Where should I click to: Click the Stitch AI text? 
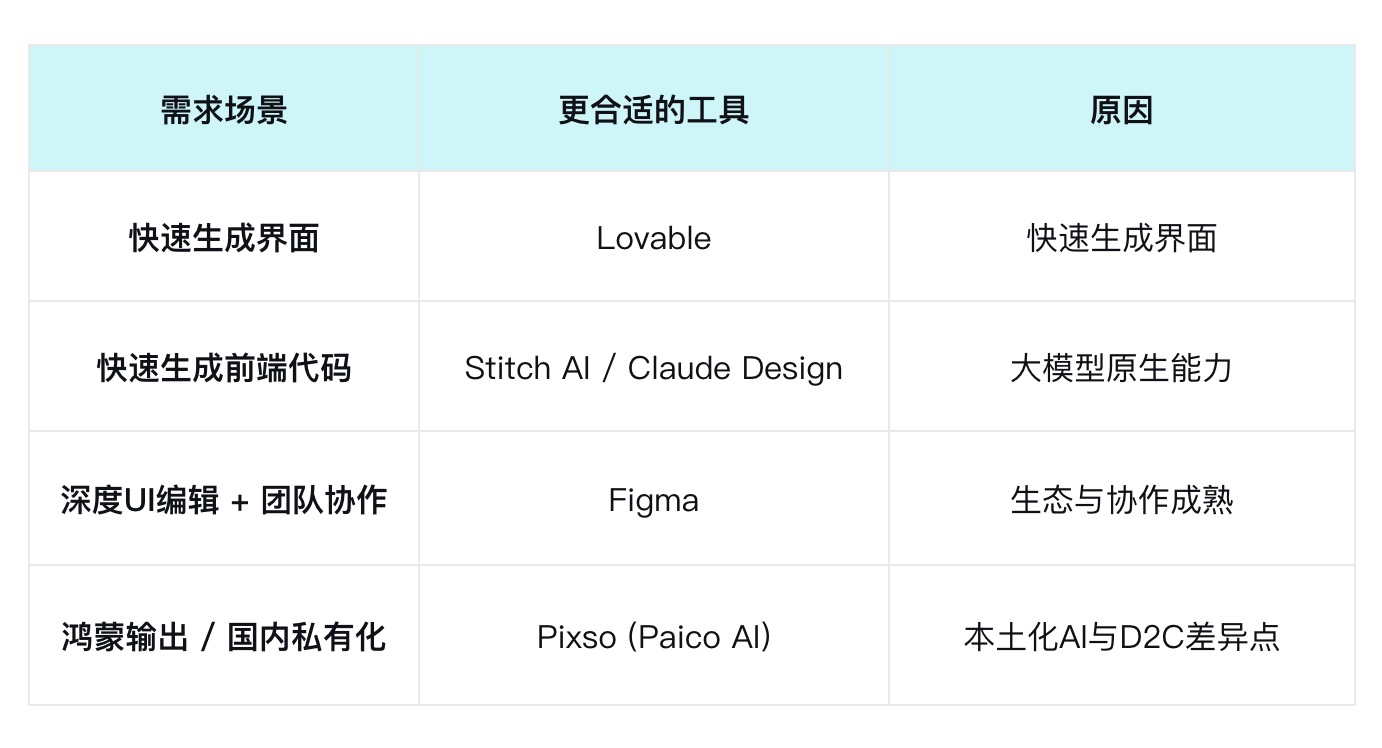527,368
